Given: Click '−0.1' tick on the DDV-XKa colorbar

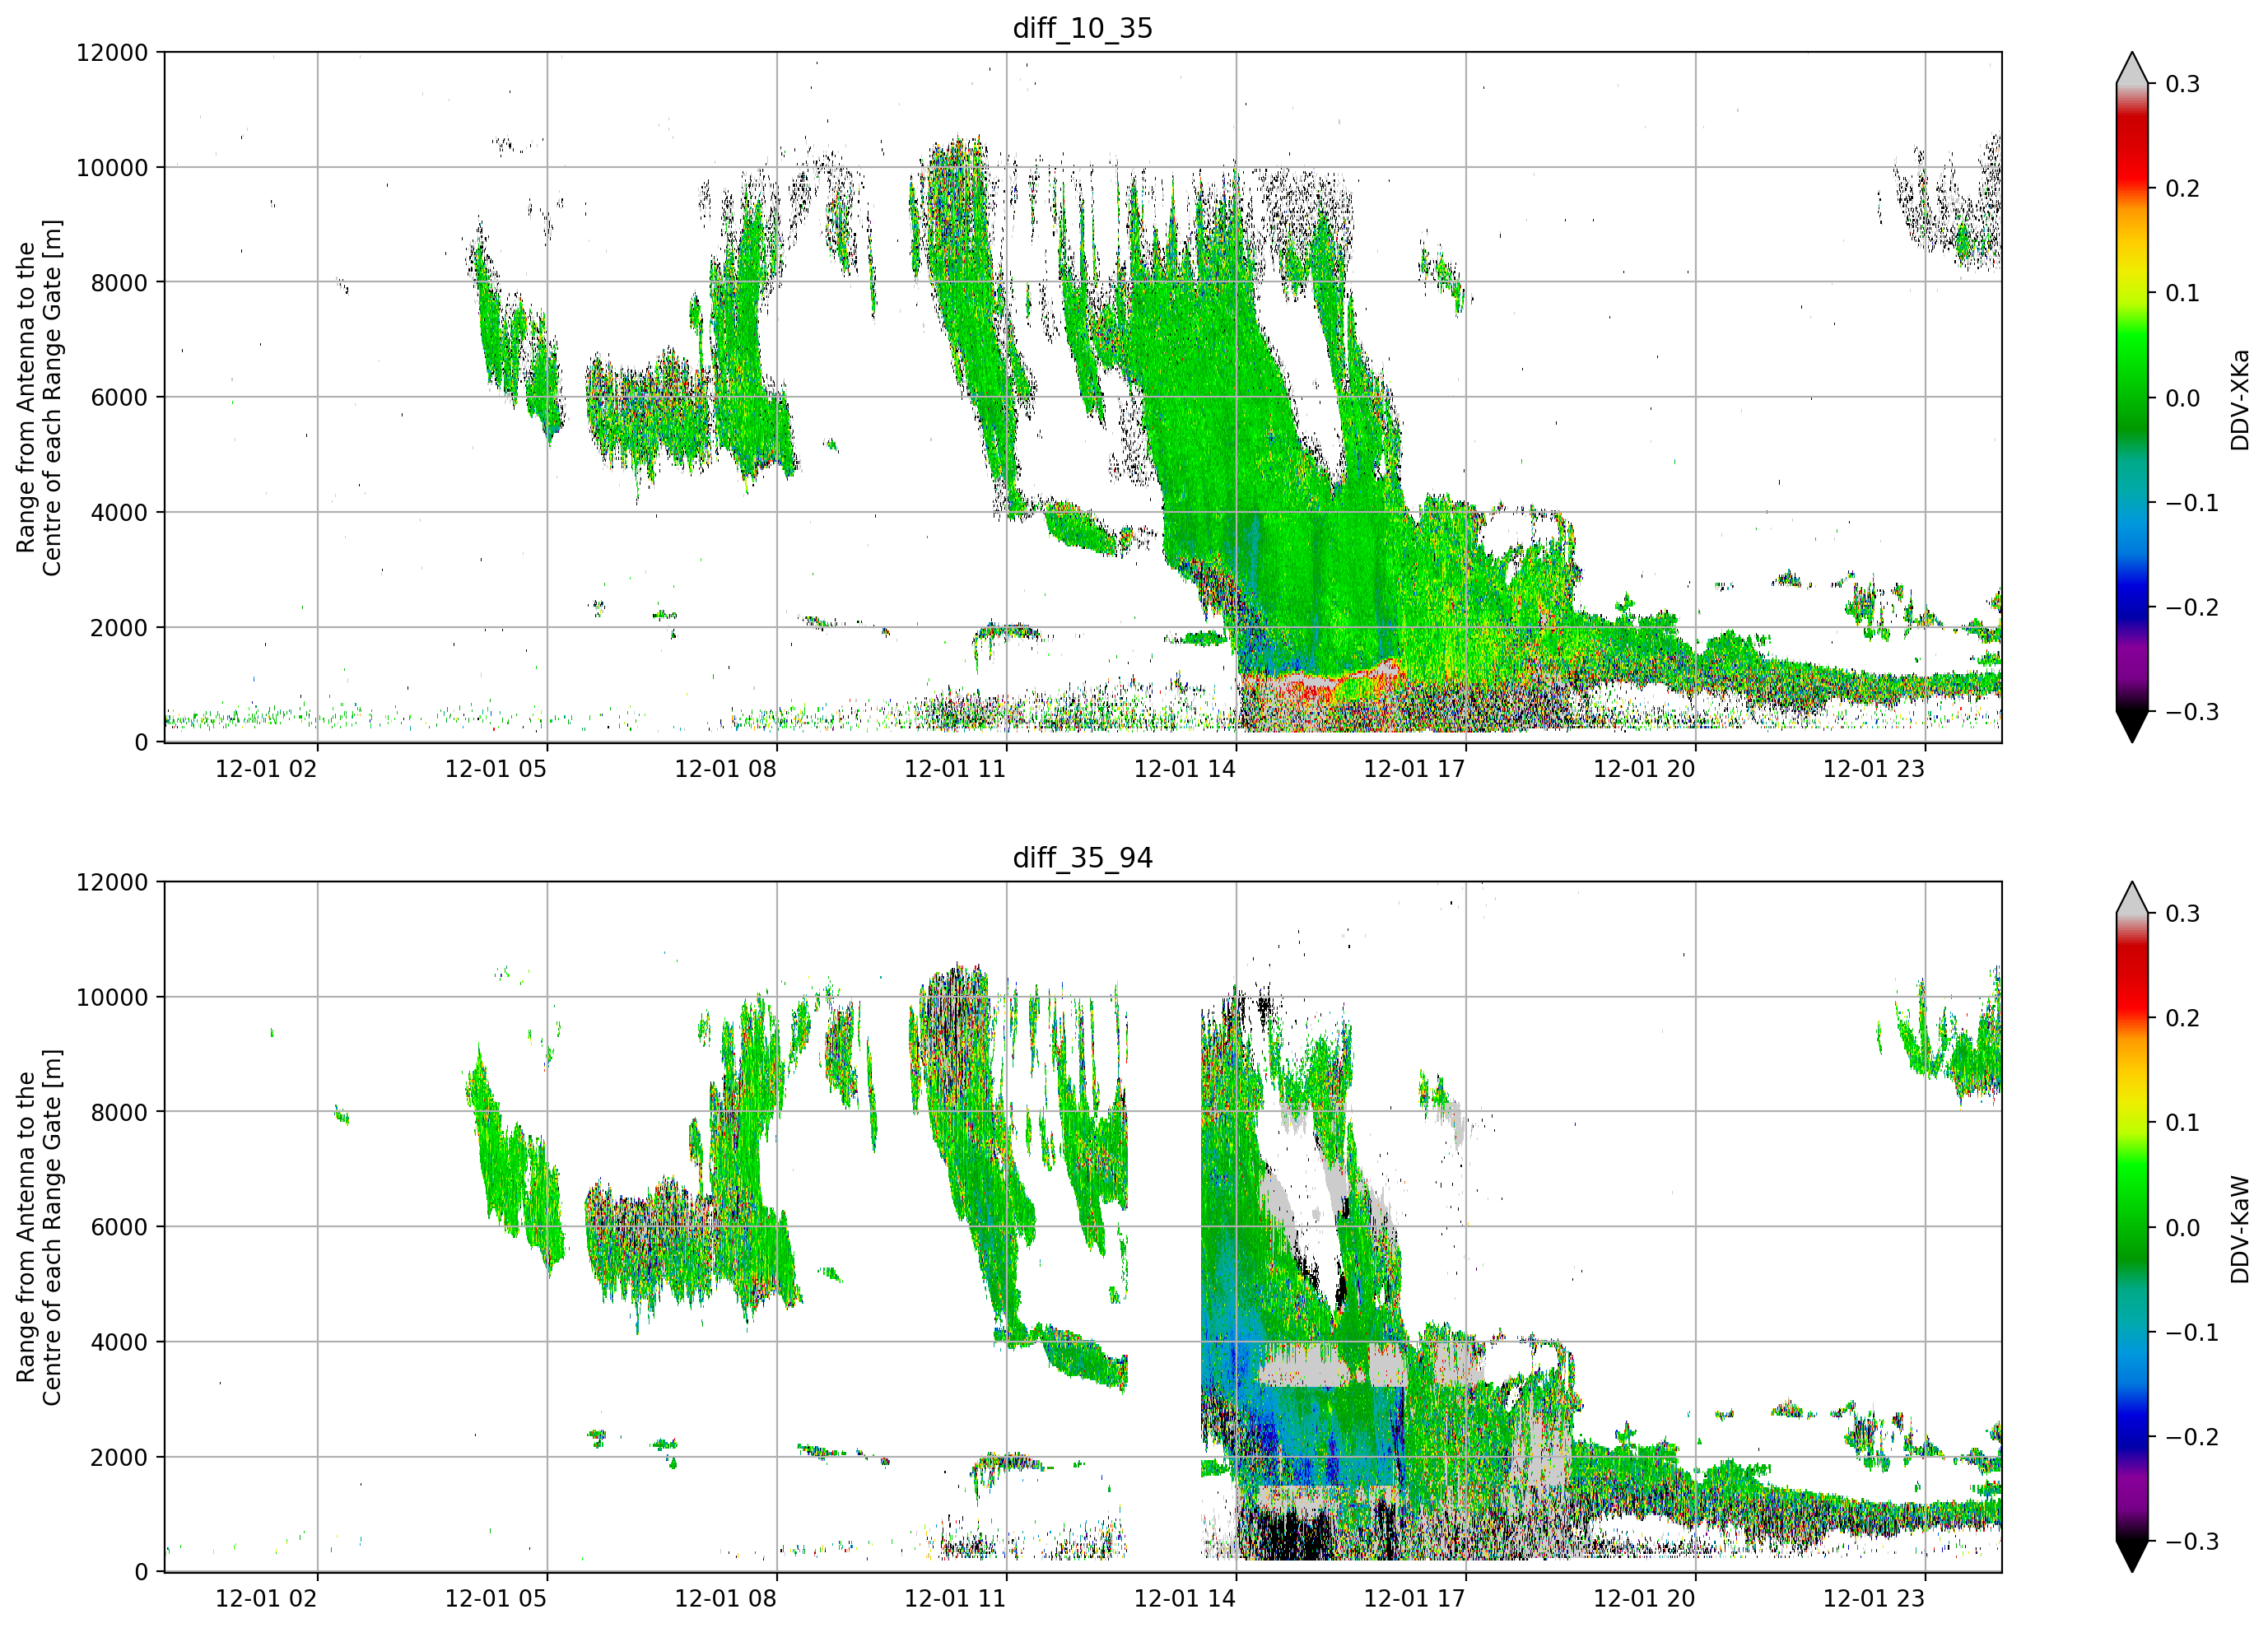Looking at the screenshot, I should tap(2192, 503).
